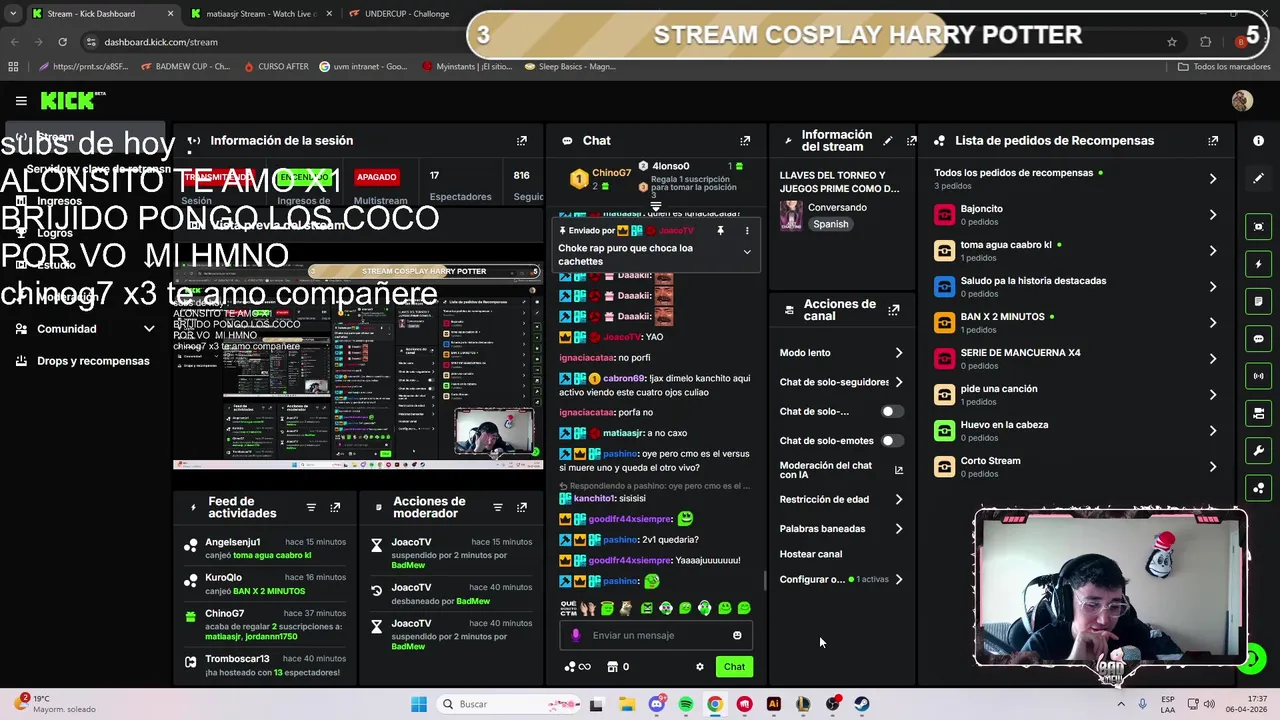Unpin the pinned chat message
This screenshot has width=1280, height=720.
point(720,231)
